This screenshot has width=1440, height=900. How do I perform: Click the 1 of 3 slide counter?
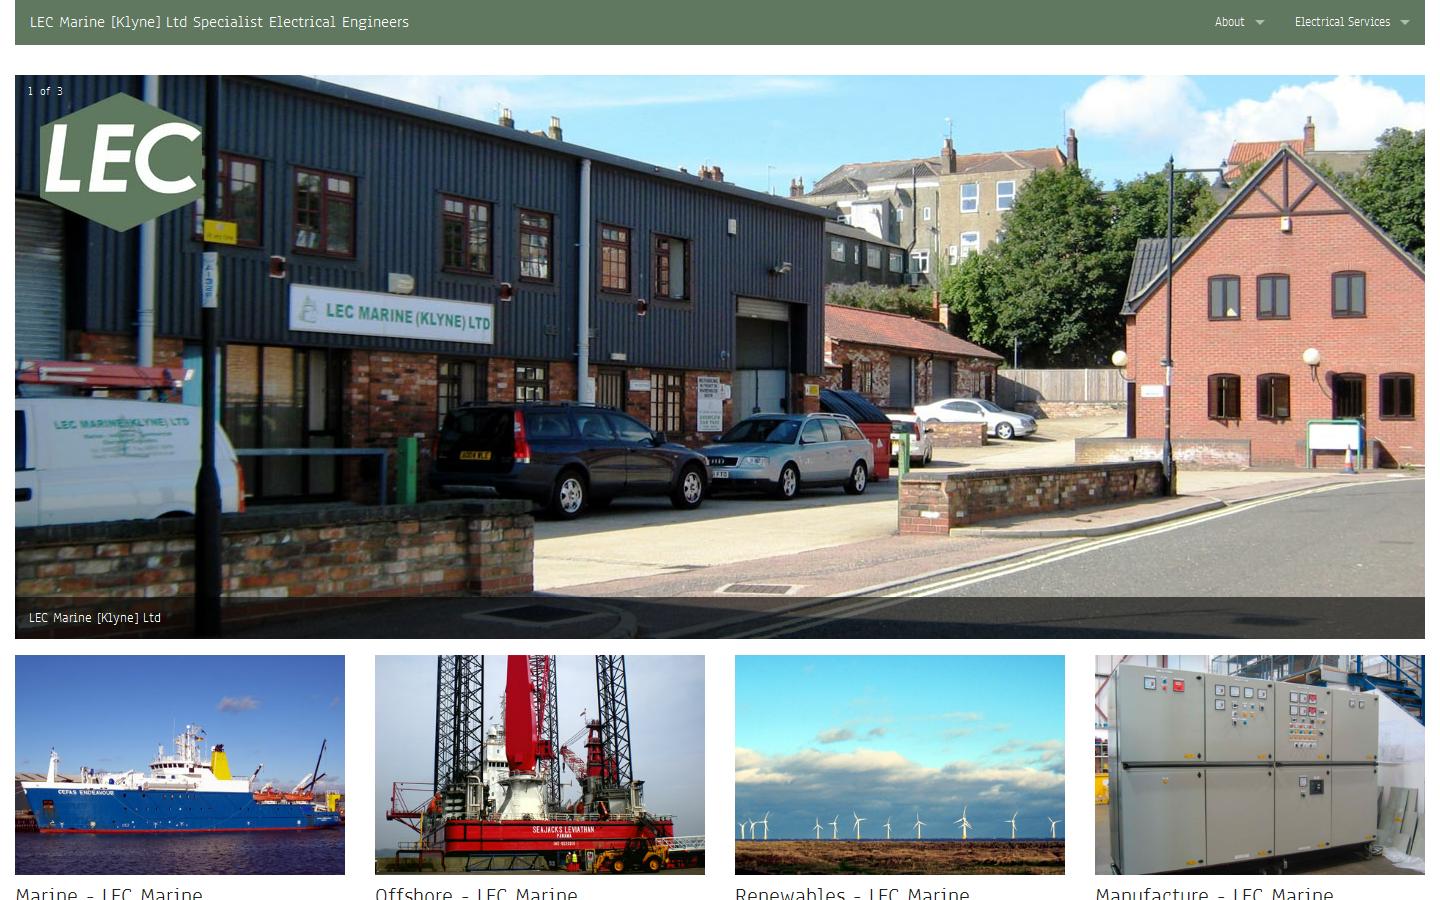pyautogui.click(x=44, y=91)
